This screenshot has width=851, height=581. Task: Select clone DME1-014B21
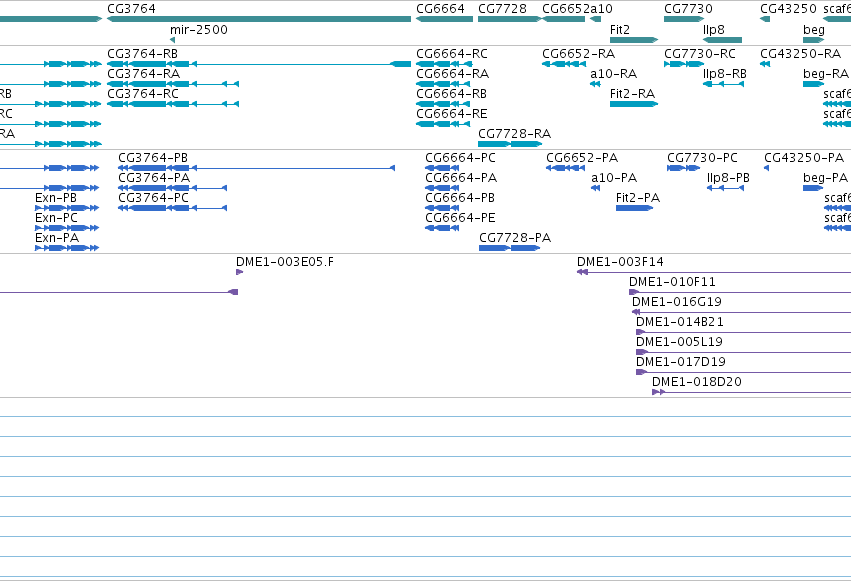[744, 333]
